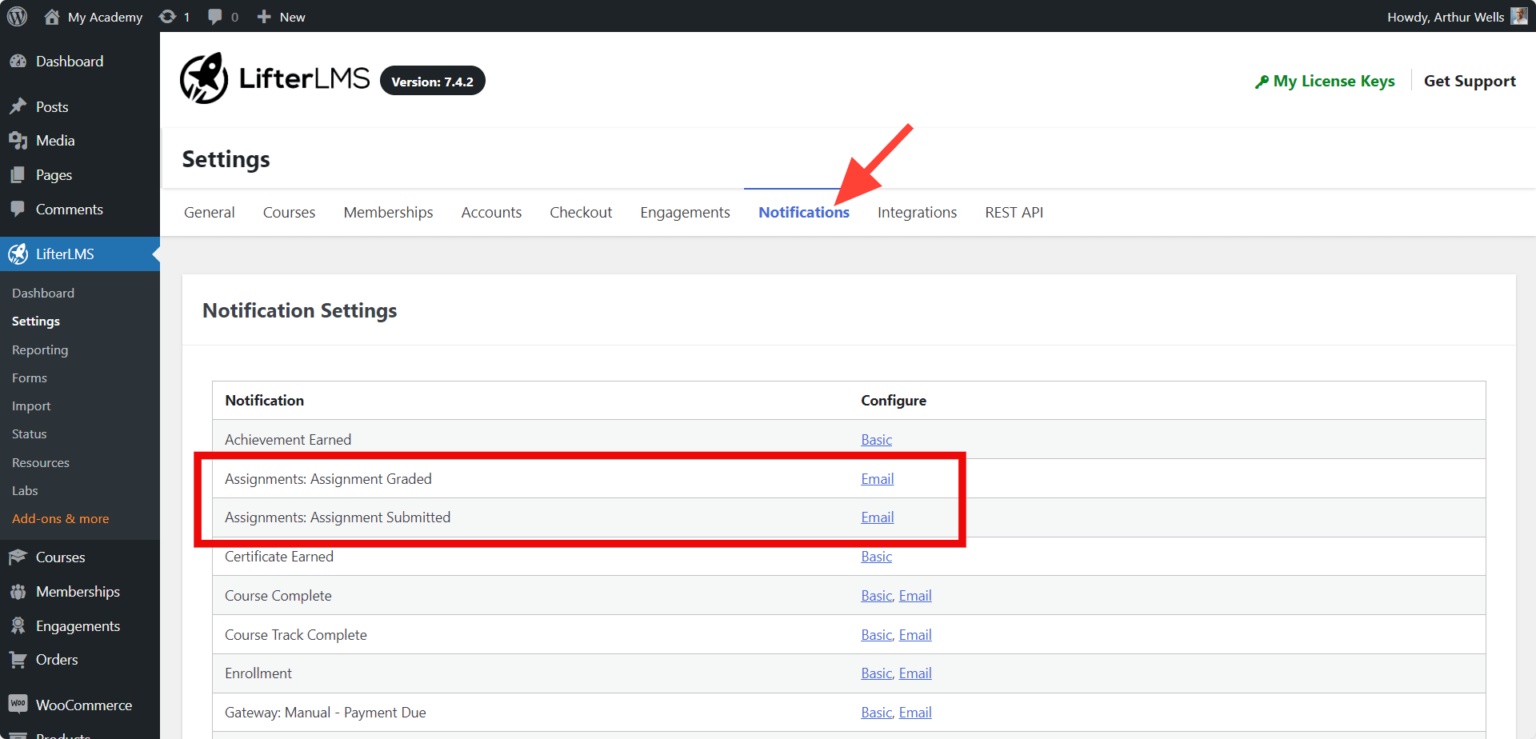Open the Integrations tab
The image size is (1536, 739).
917,212
